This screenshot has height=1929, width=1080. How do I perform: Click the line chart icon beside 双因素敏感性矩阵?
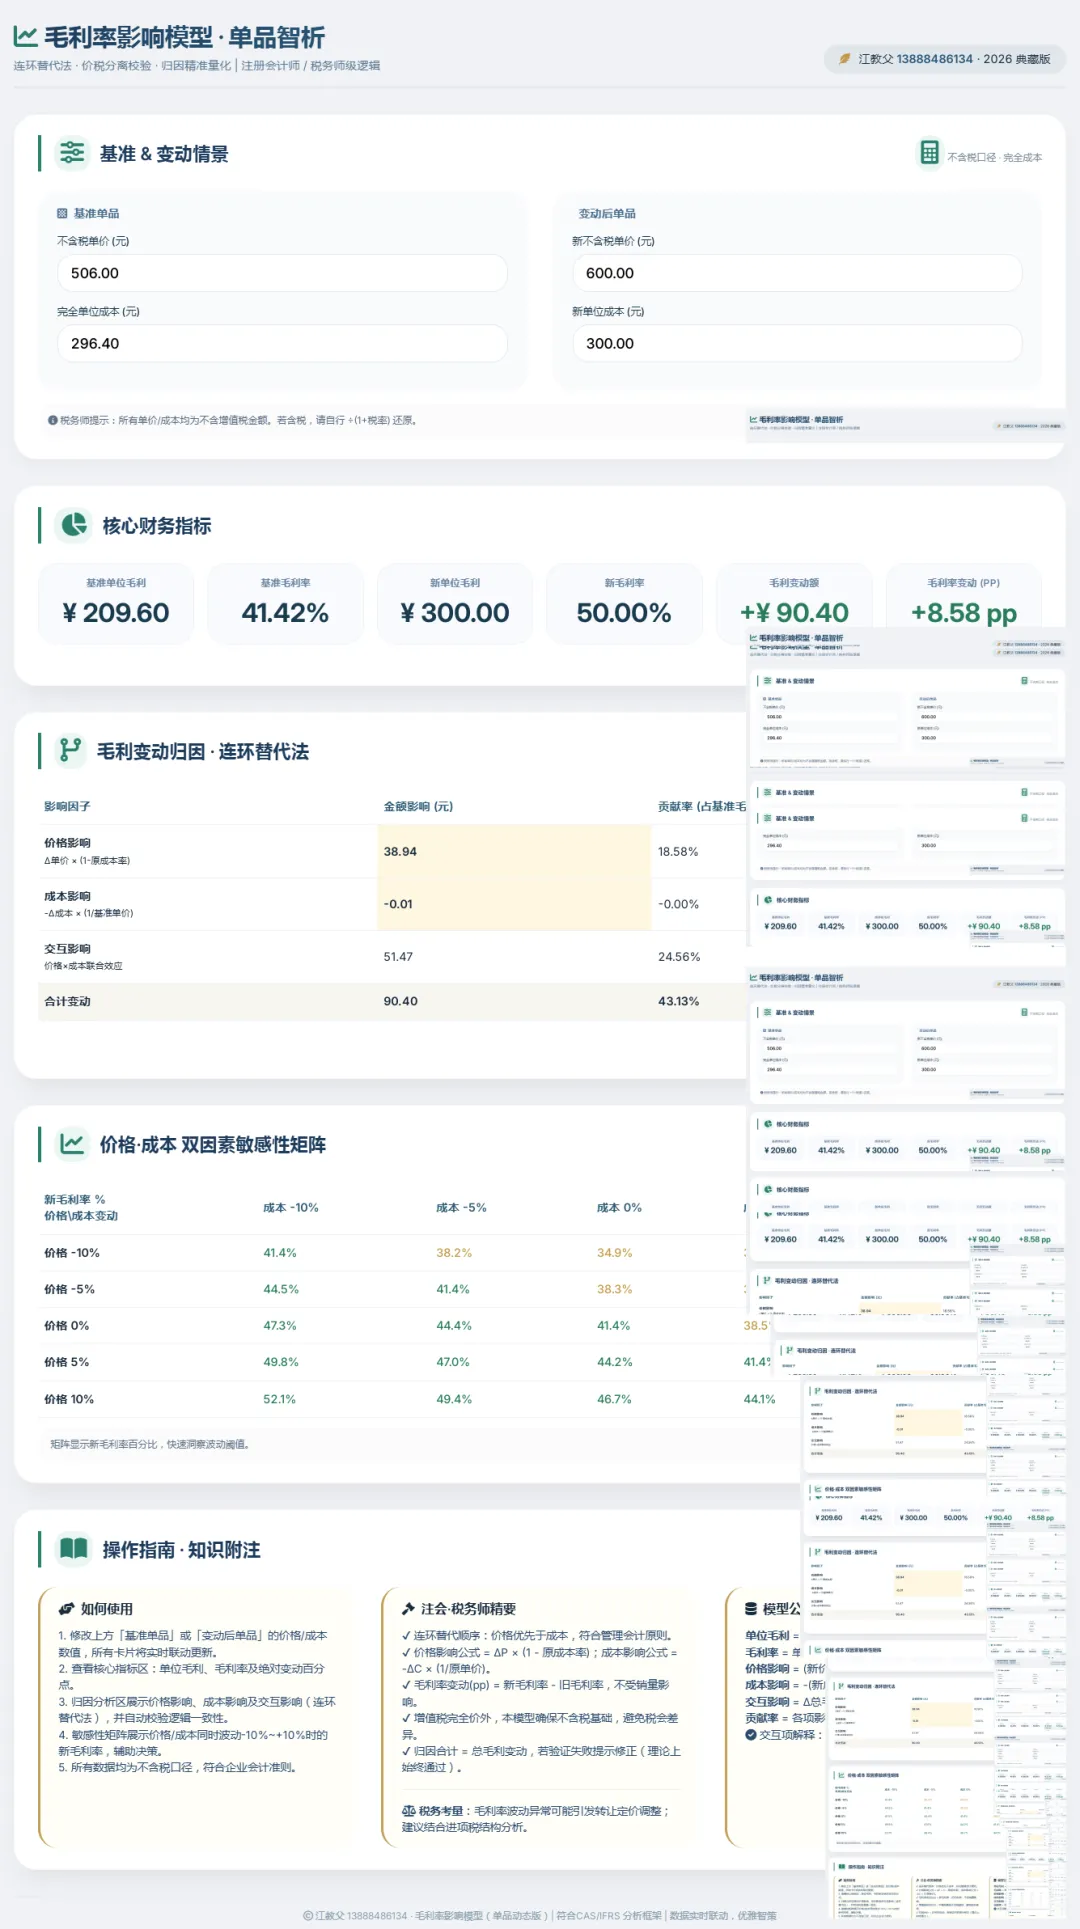click(x=72, y=1143)
